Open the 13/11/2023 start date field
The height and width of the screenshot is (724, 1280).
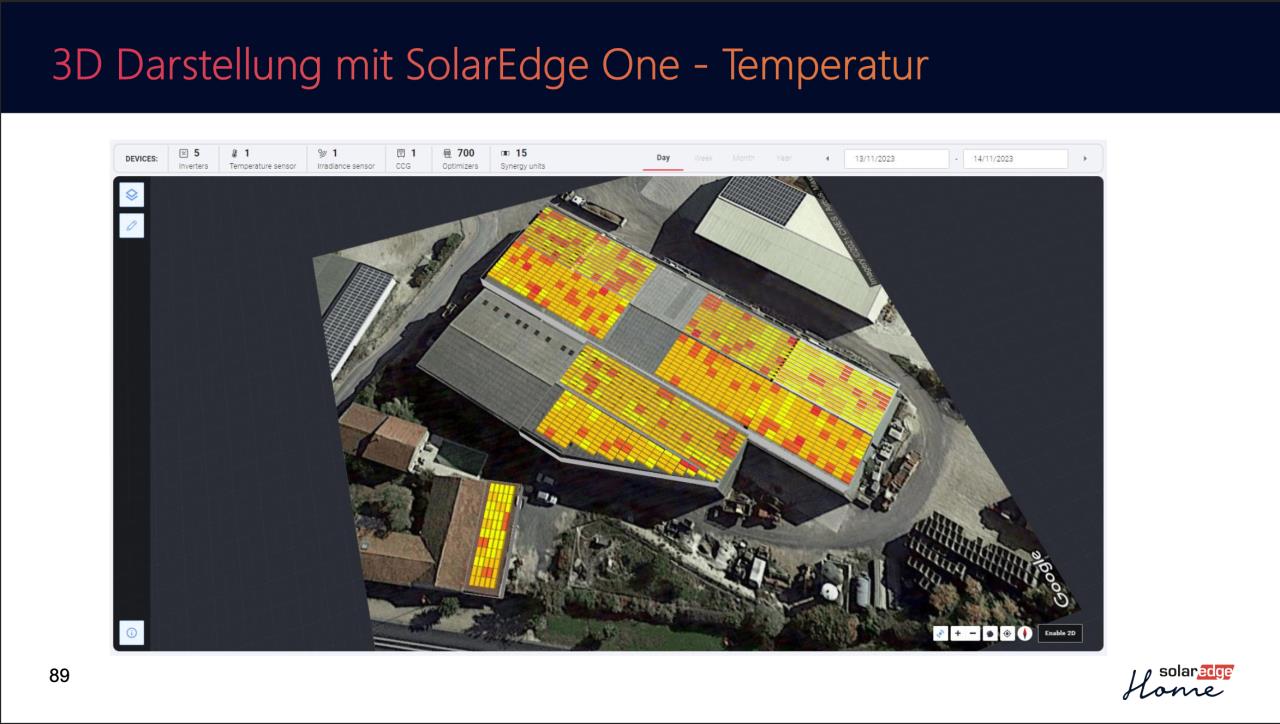[896, 159]
